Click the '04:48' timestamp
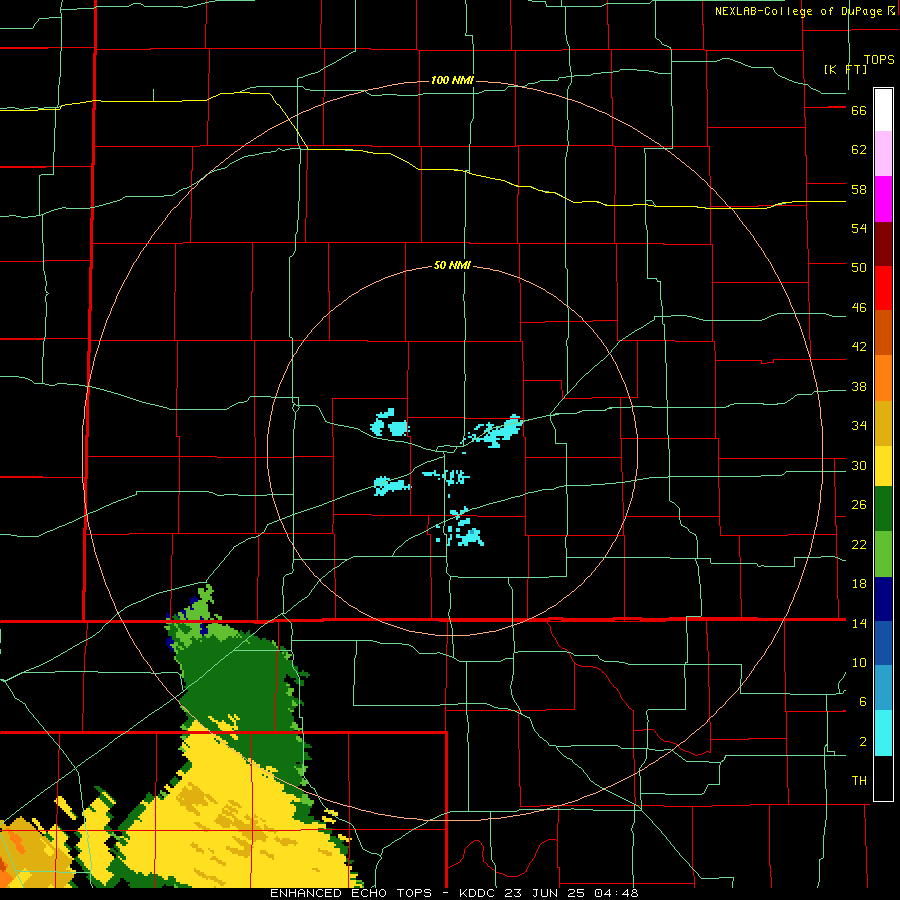Screen dimensions: 900x900 pyautogui.click(x=614, y=893)
